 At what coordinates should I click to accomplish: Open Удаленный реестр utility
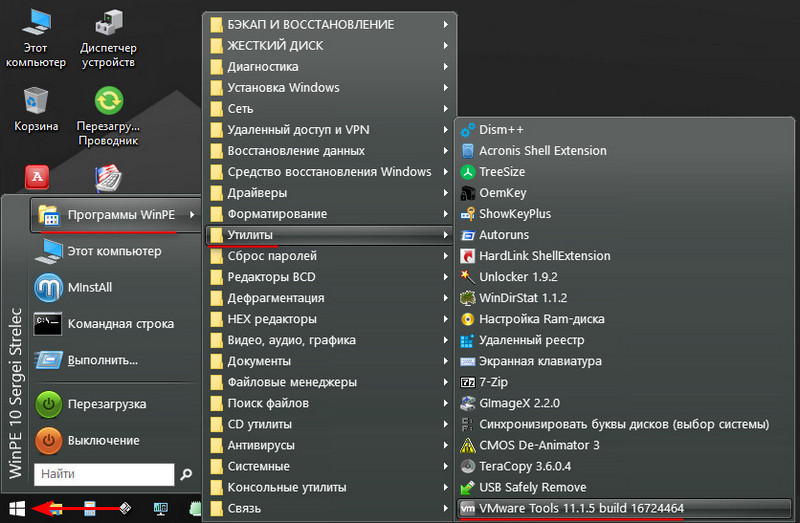tap(624, 340)
